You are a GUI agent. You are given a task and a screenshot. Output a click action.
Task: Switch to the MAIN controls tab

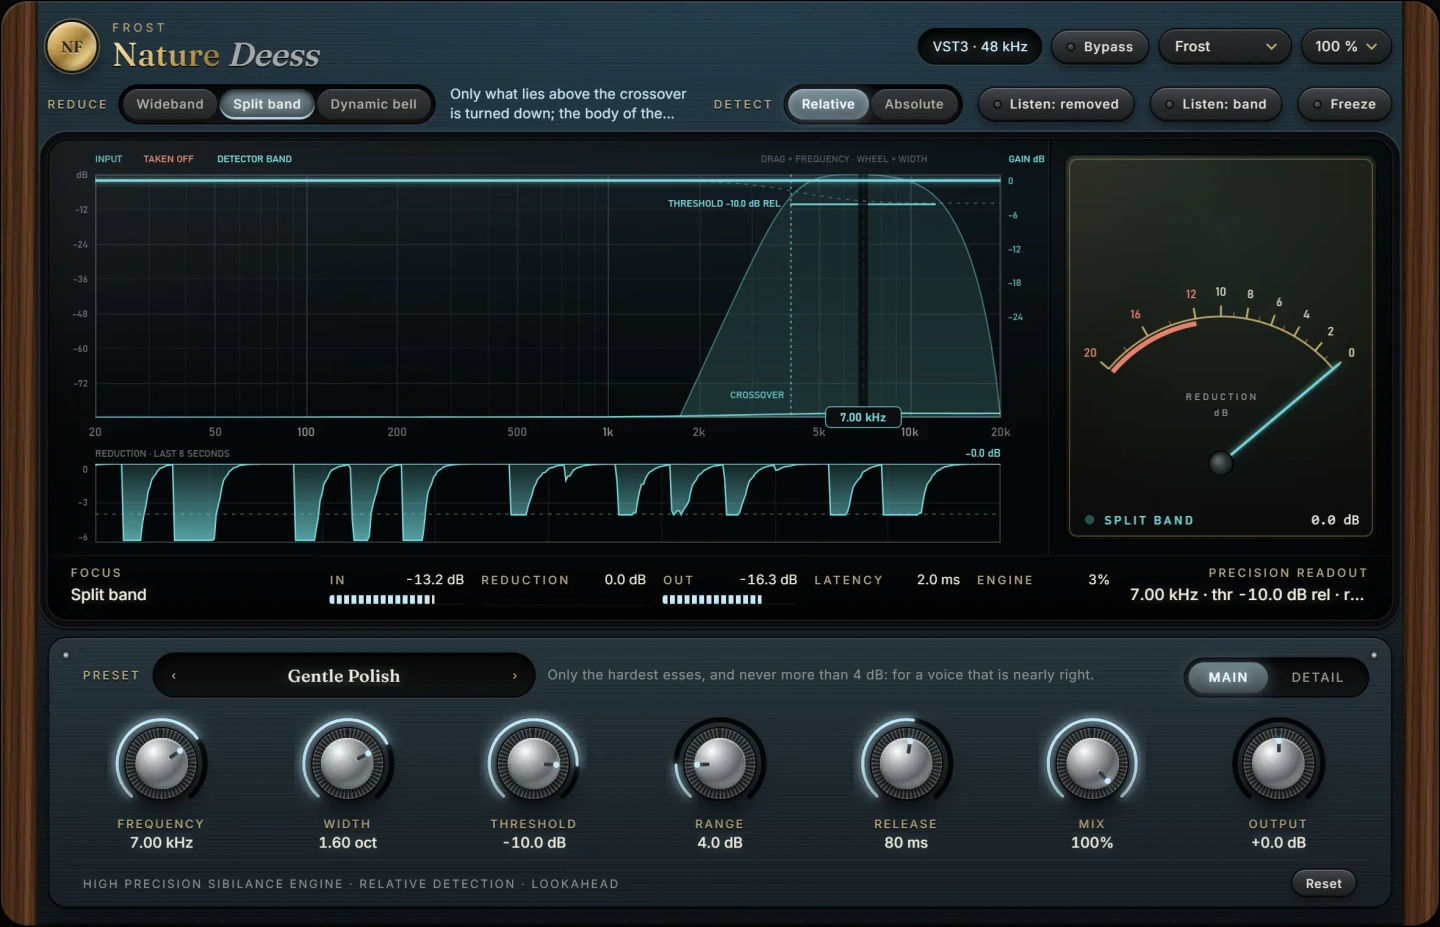(1228, 677)
